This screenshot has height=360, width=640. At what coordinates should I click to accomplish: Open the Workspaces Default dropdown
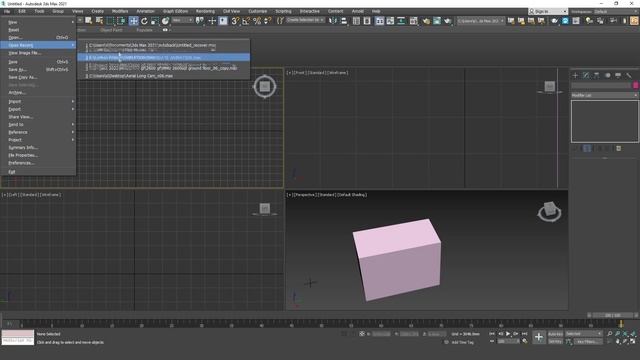coord(616,11)
